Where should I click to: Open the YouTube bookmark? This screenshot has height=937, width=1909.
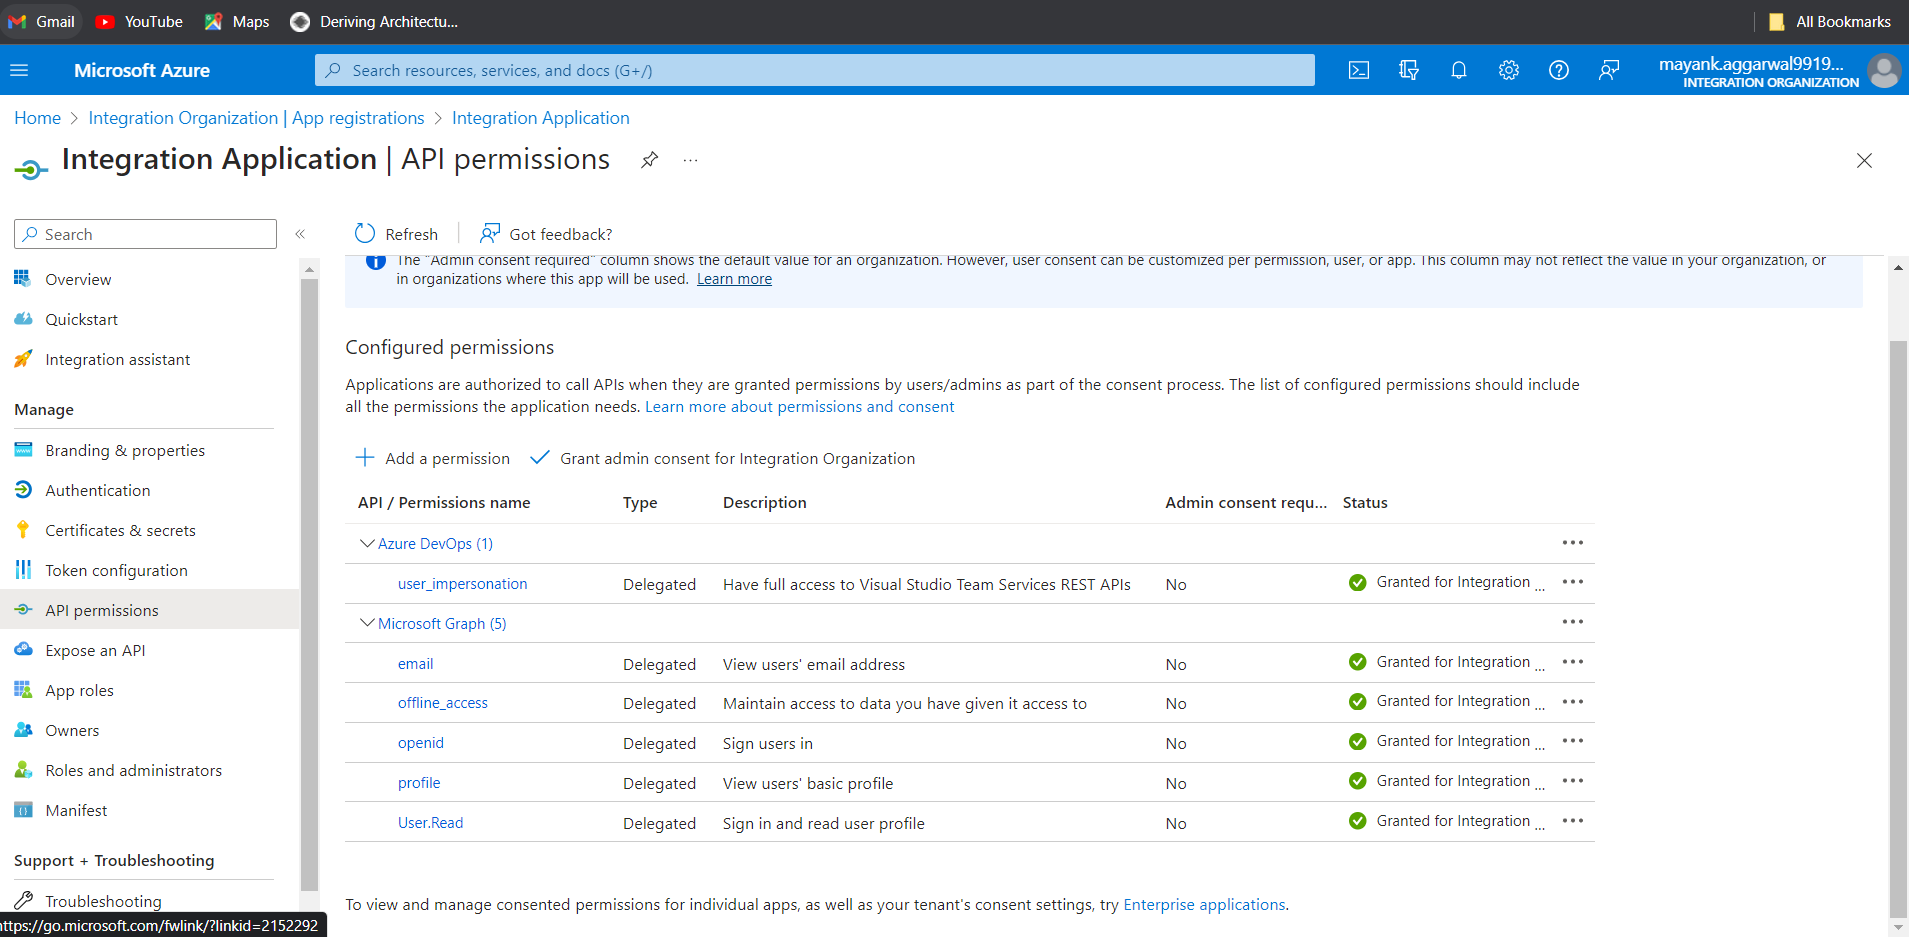tap(139, 21)
